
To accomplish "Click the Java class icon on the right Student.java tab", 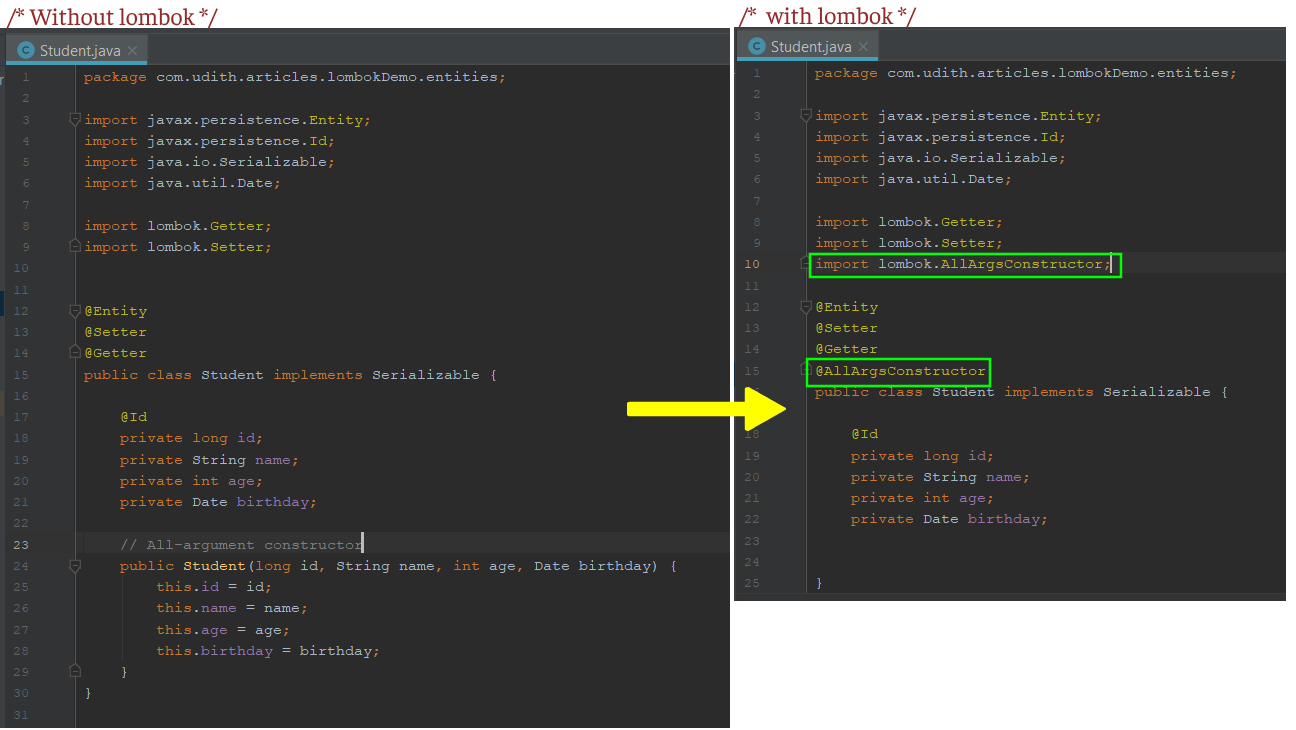I will point(758,45).
